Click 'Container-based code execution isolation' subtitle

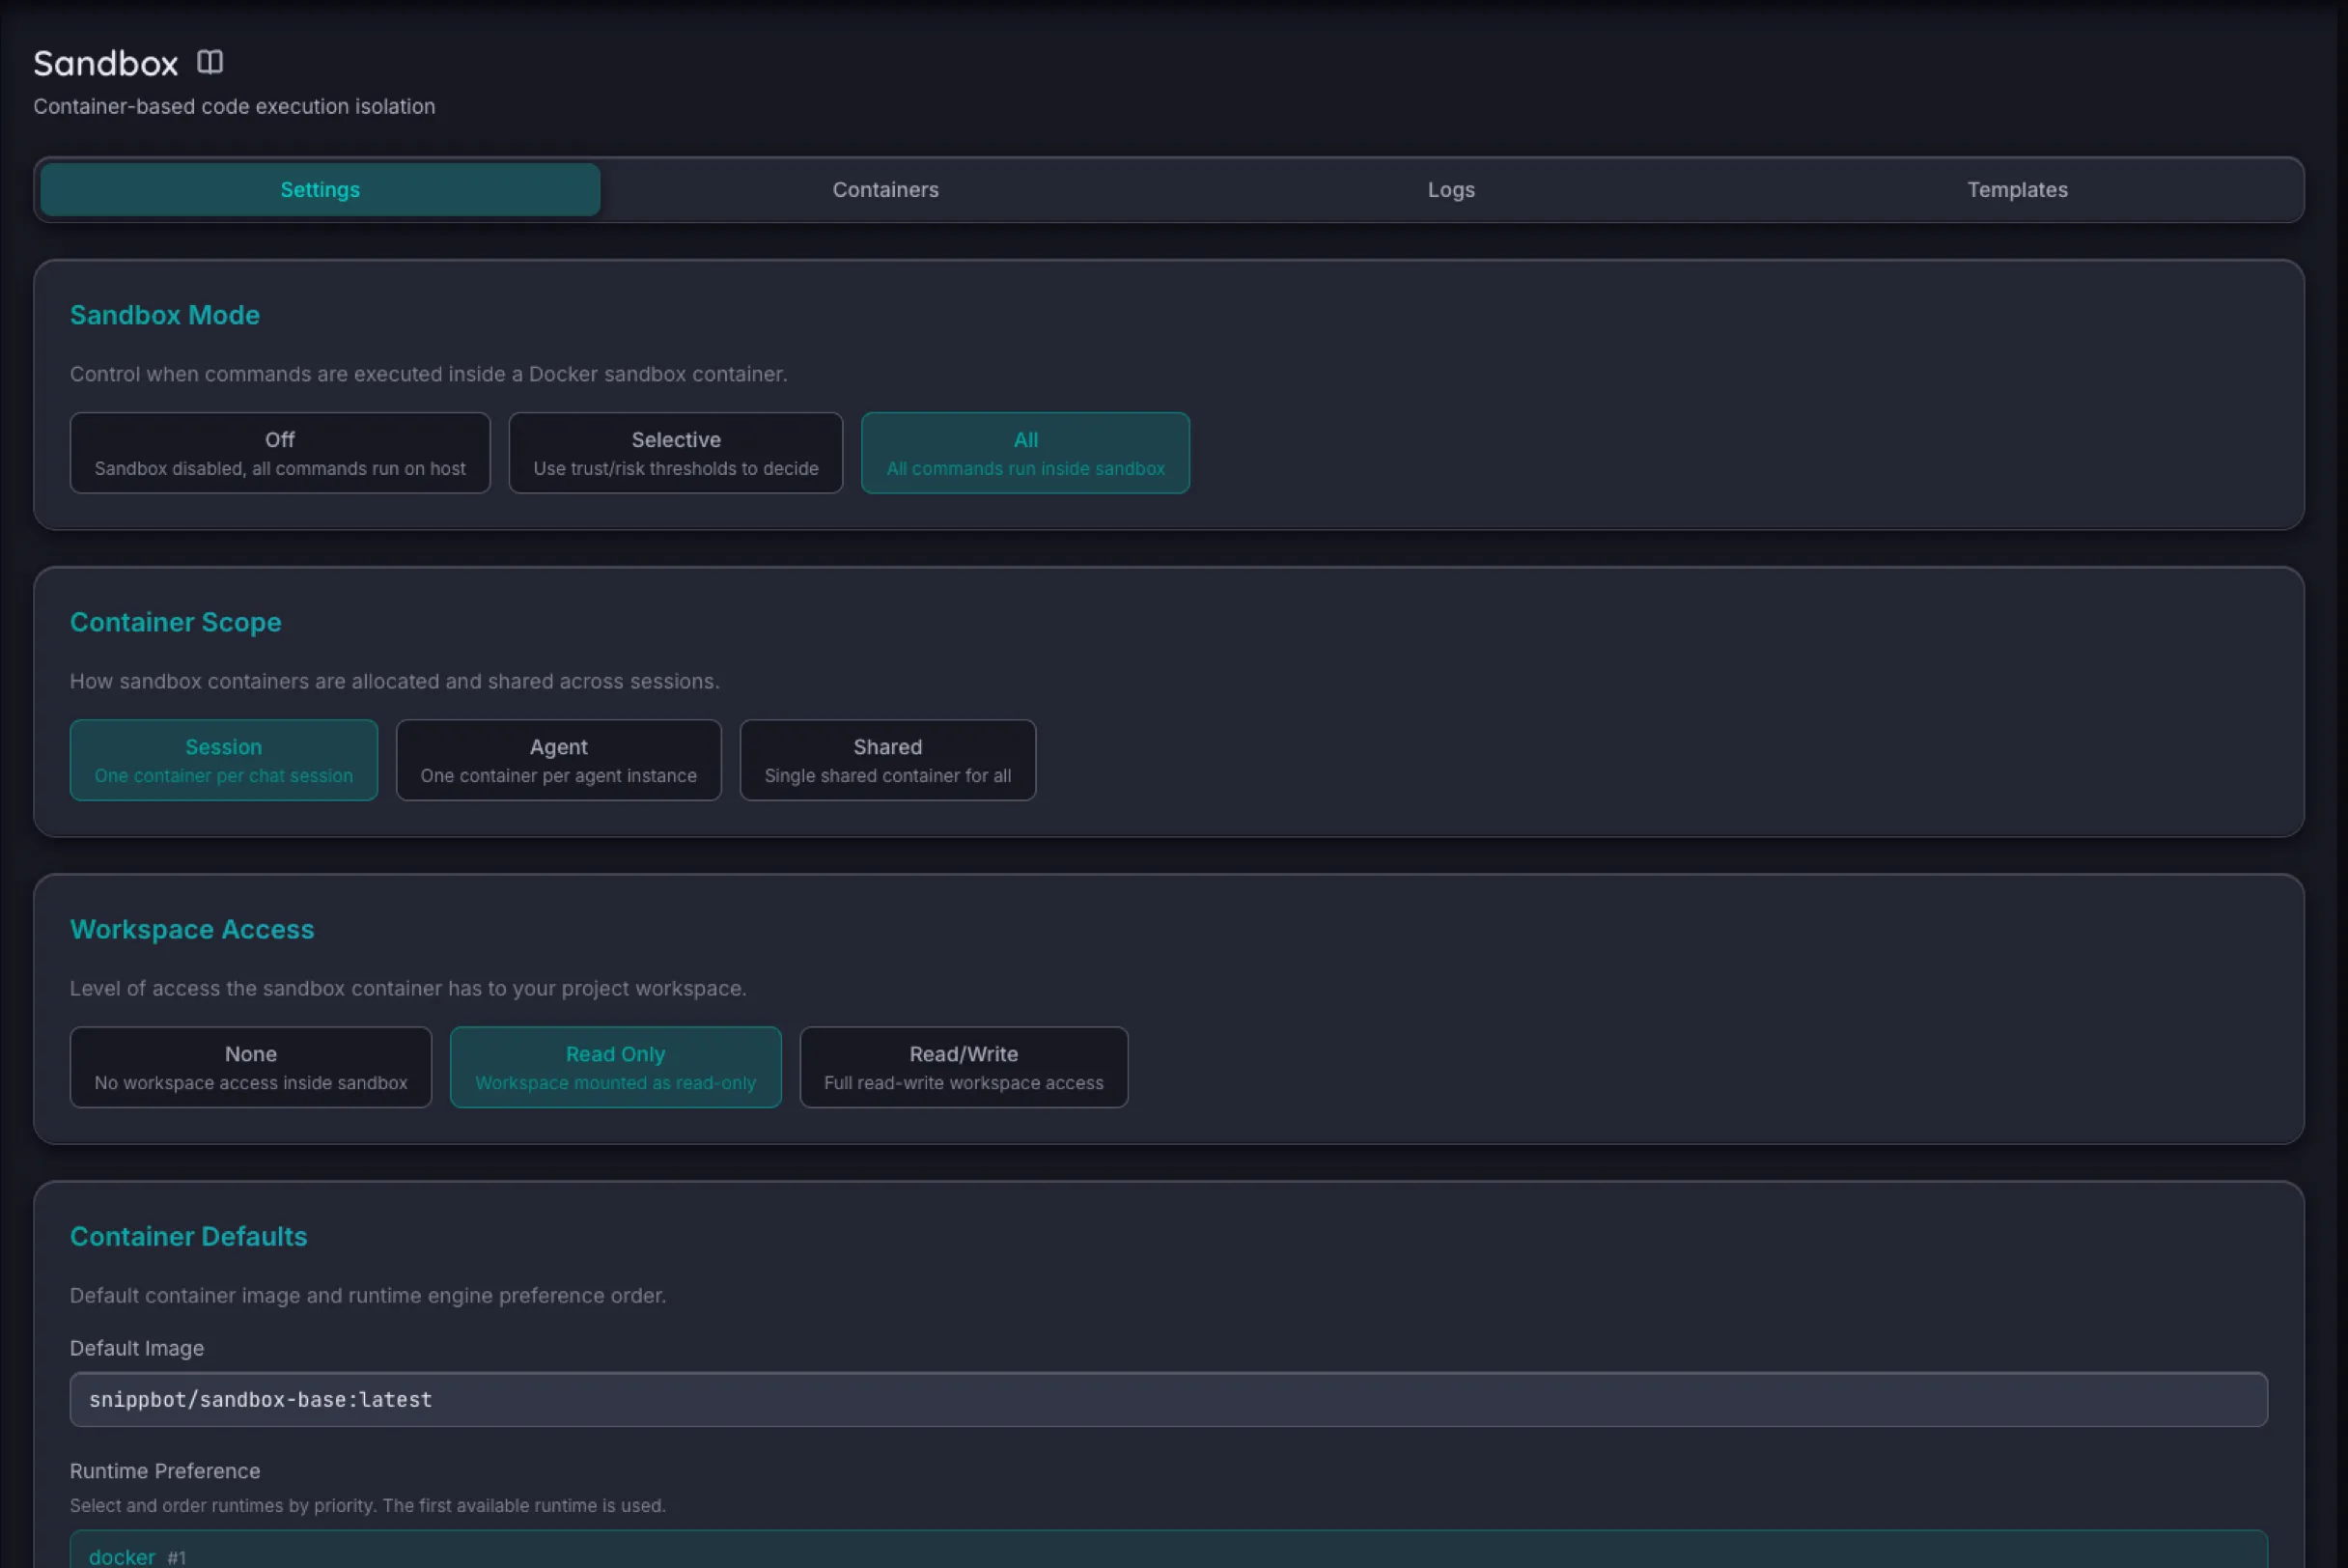[234, 106]
